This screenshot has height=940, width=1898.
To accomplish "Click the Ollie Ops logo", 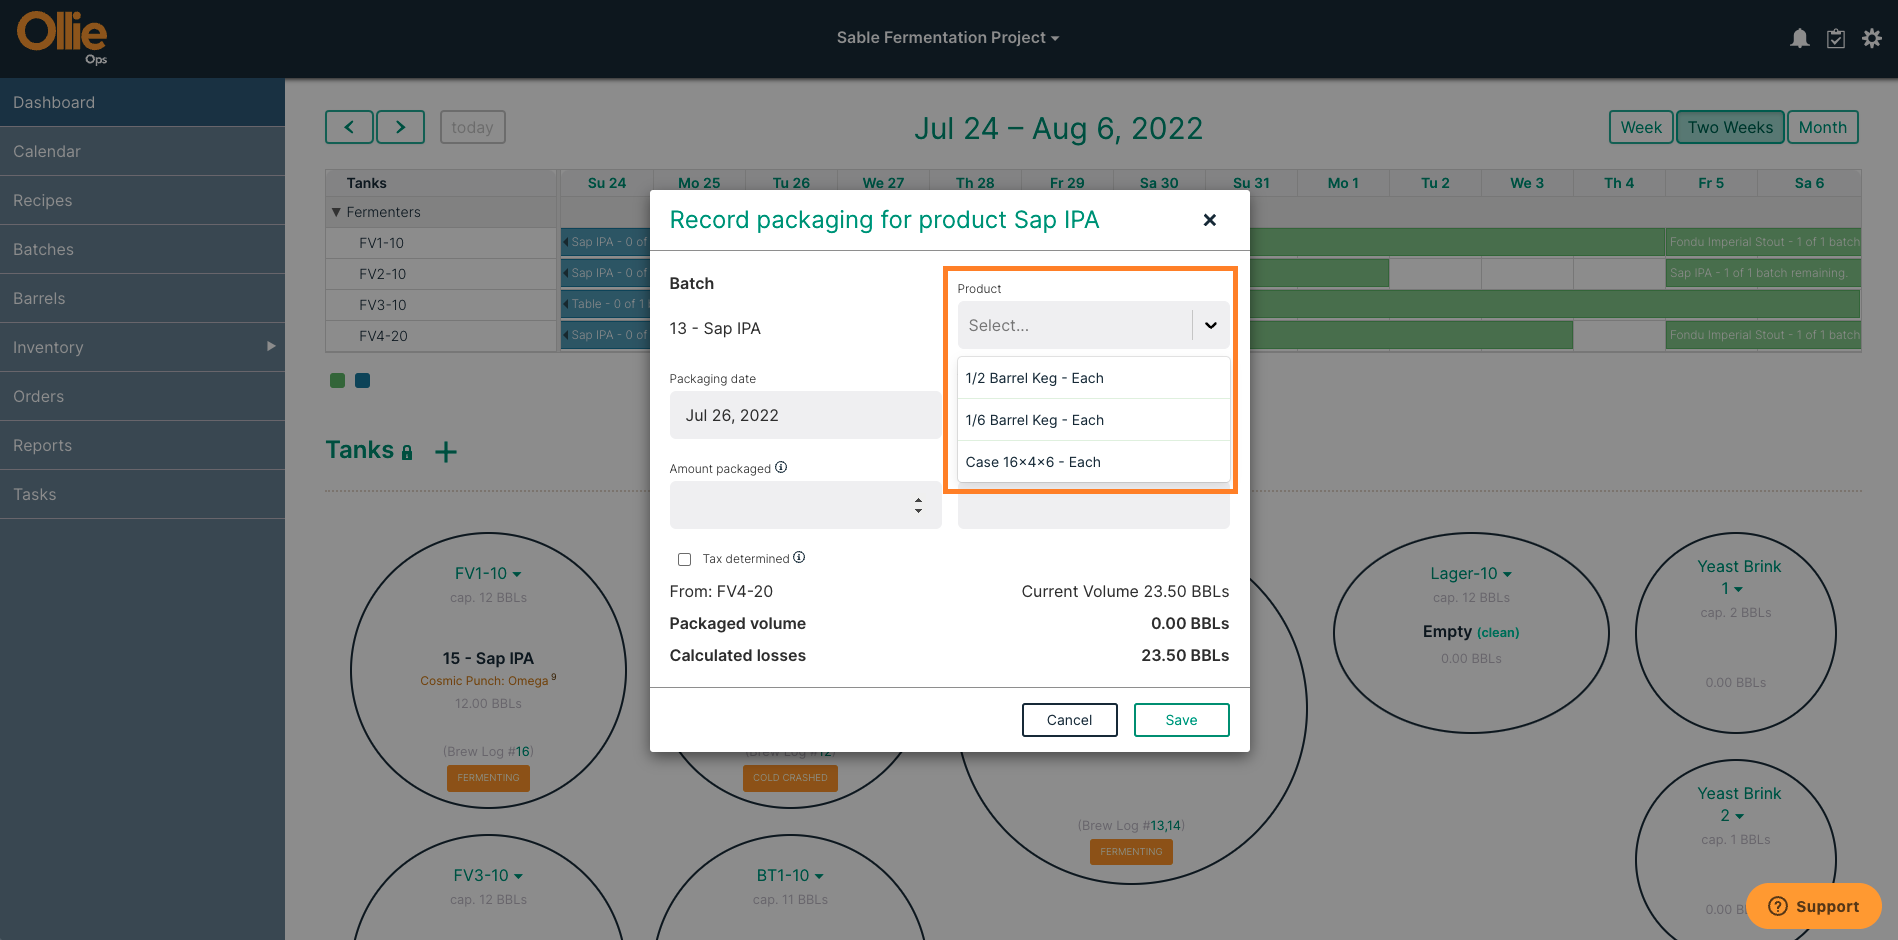I will [62, 38].
